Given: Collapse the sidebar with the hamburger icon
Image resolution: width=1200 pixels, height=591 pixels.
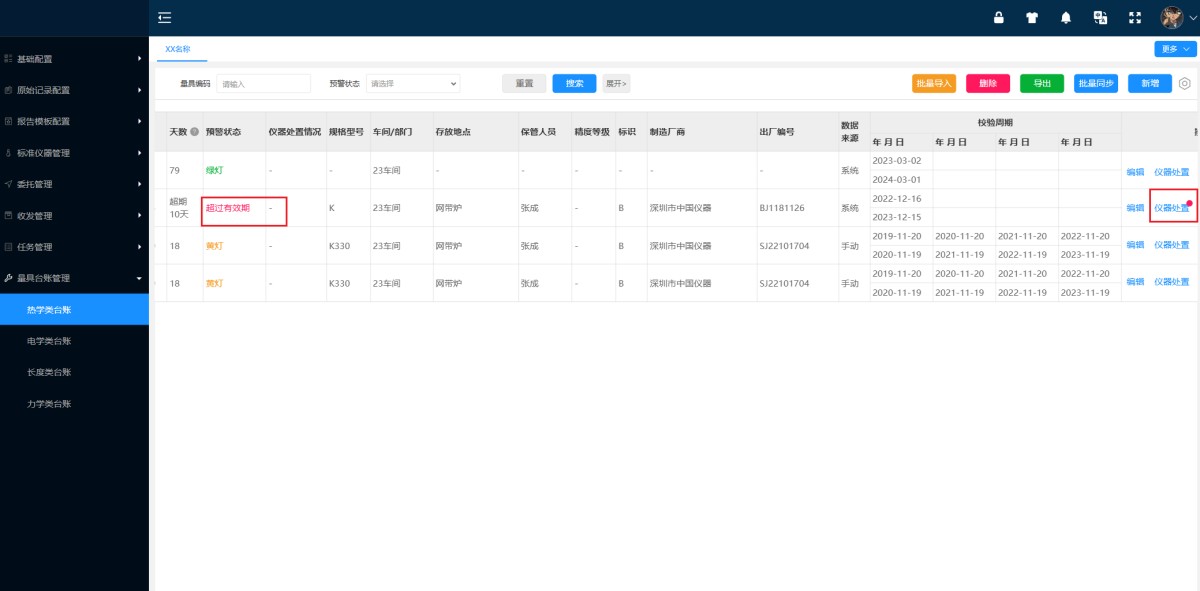Looking at the screenshot, I should click(164, 17).
